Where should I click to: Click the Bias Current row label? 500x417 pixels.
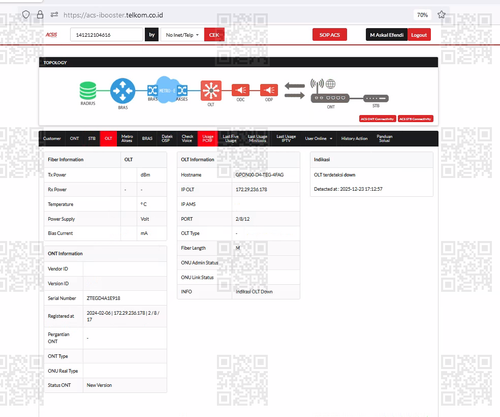60,233
